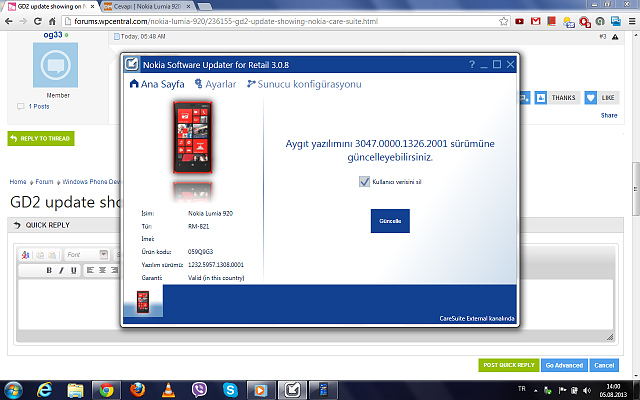Report post via warning triangle icon
Image resolution: width=640 pixels, height=400 pixels.
click(615, 37)
